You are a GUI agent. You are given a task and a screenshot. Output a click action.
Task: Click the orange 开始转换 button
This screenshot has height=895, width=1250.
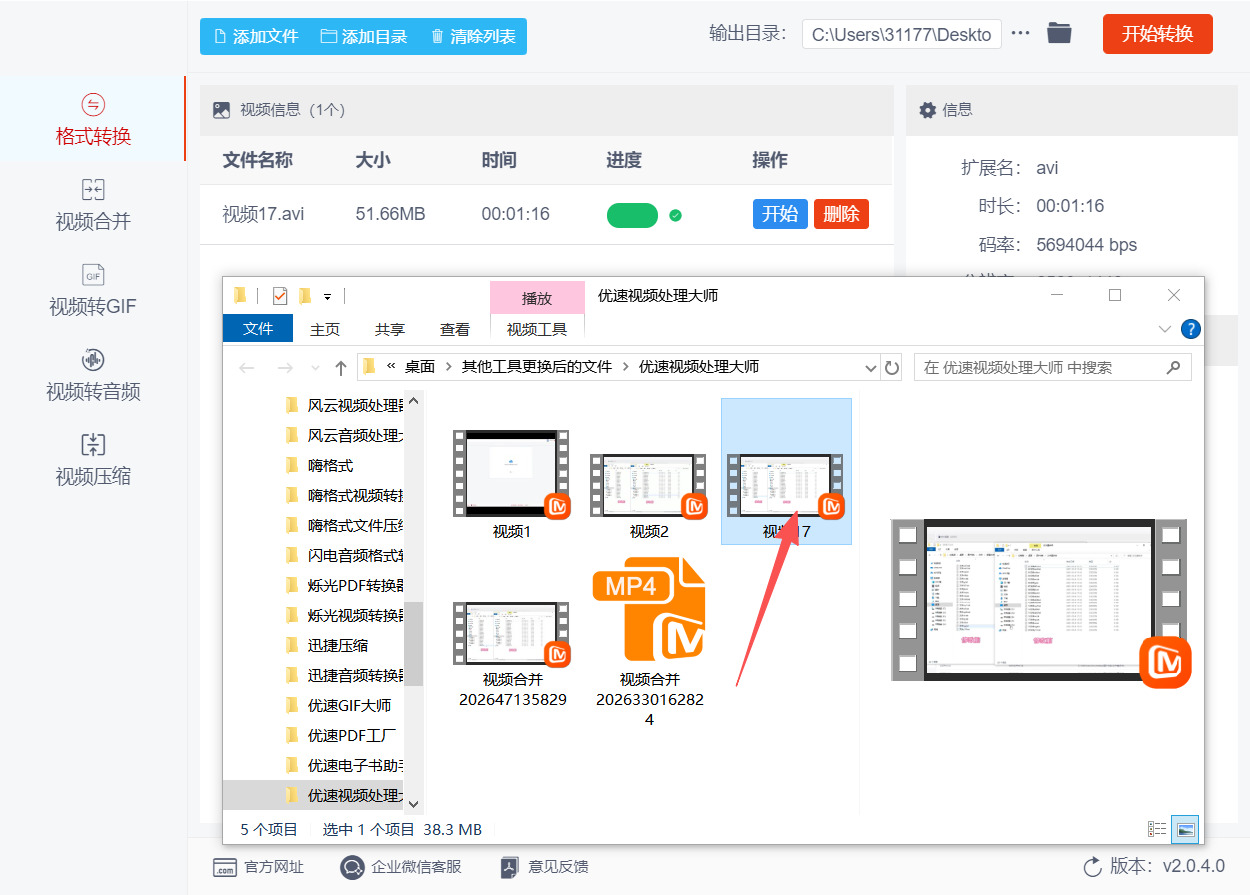click(x=1157, y=34)
